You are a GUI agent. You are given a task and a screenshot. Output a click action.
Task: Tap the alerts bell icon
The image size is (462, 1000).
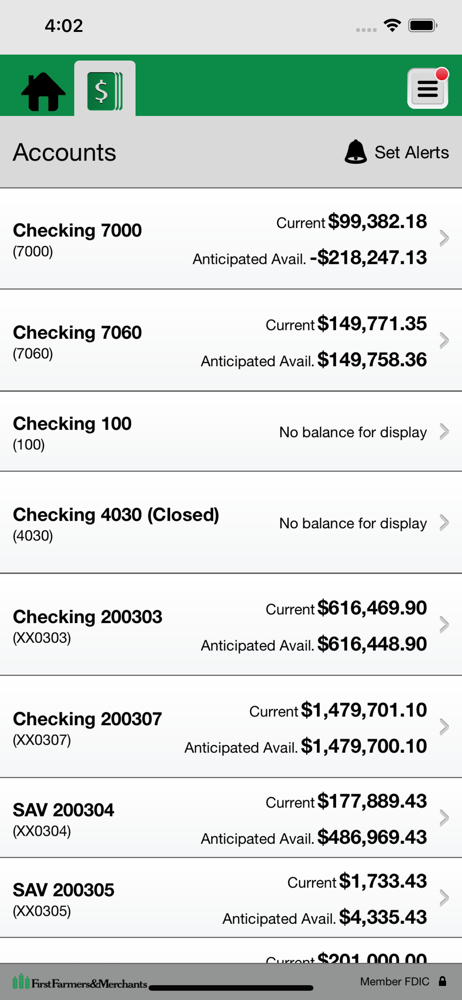(355, 152)
